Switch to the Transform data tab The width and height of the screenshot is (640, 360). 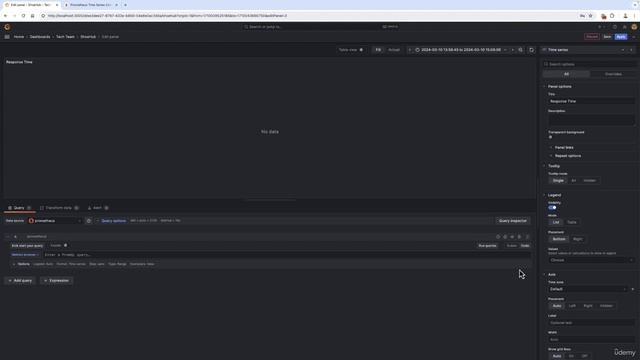click(x=59, y=208)
